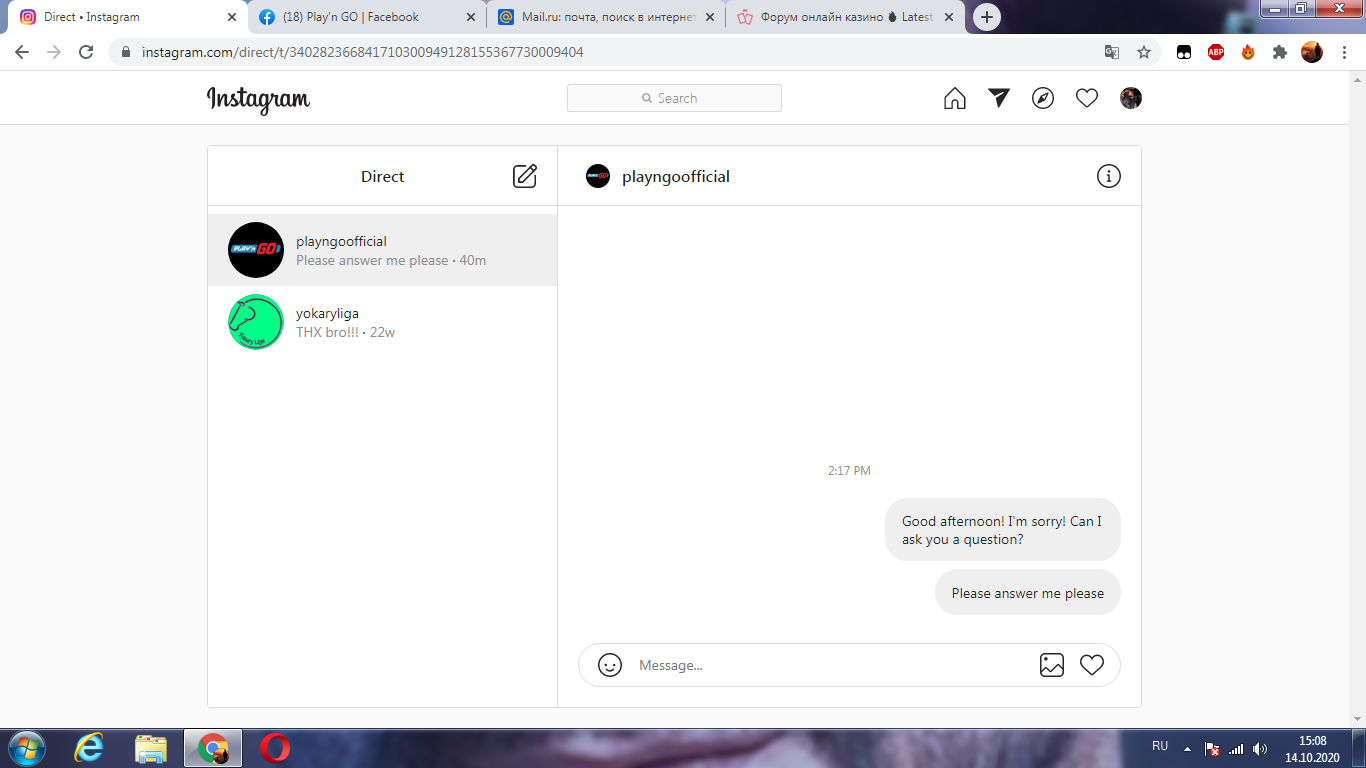Click the 2:17 PM timestamp

tap(849, 470)
